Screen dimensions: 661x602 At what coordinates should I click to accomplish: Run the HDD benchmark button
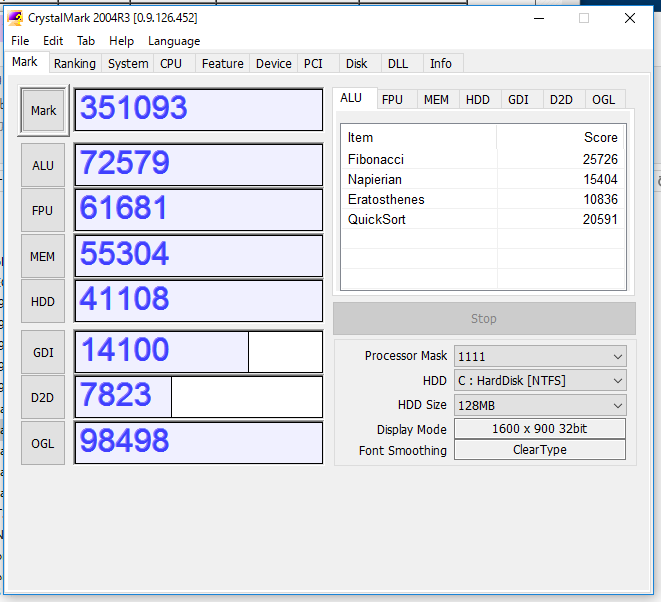pyautogui.click(x=43, y=301)
